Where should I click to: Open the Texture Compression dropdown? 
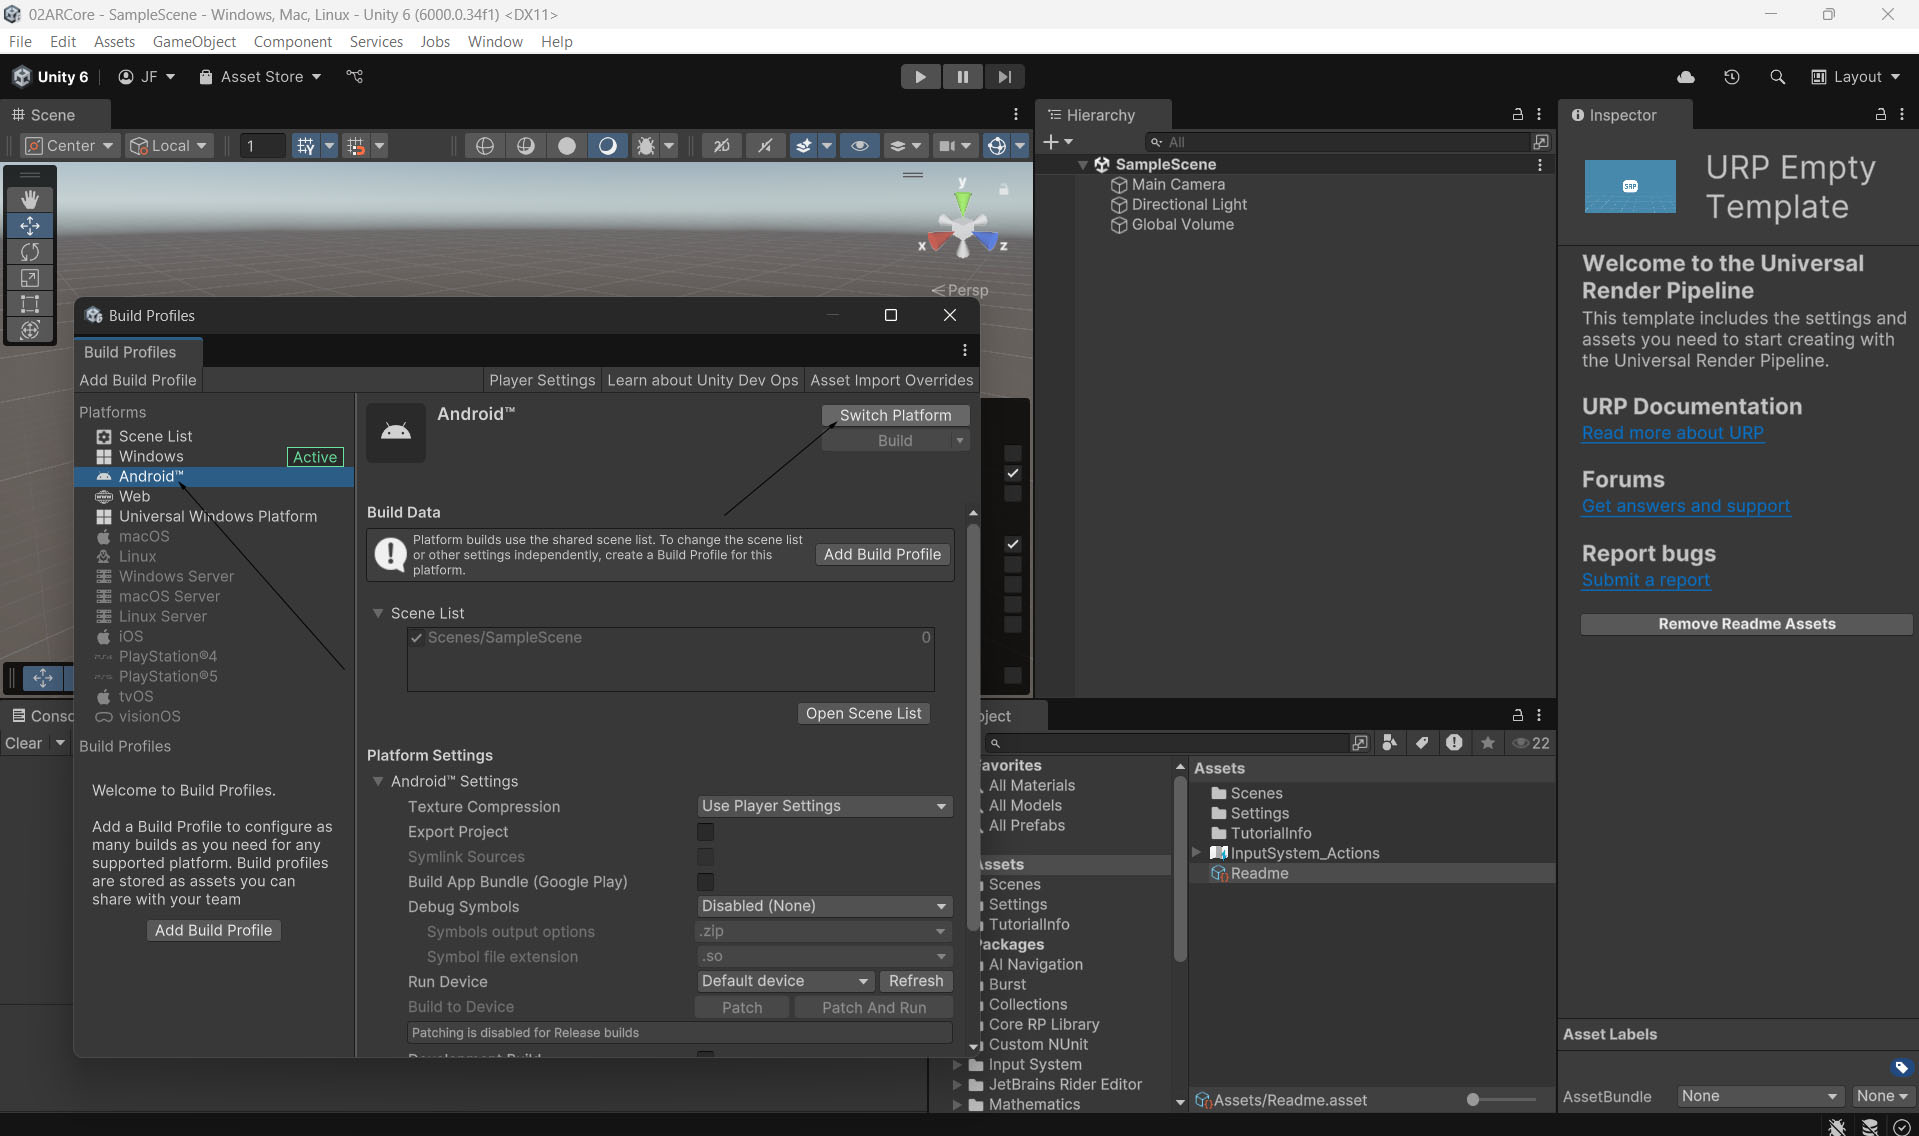[x=824, y=806]
